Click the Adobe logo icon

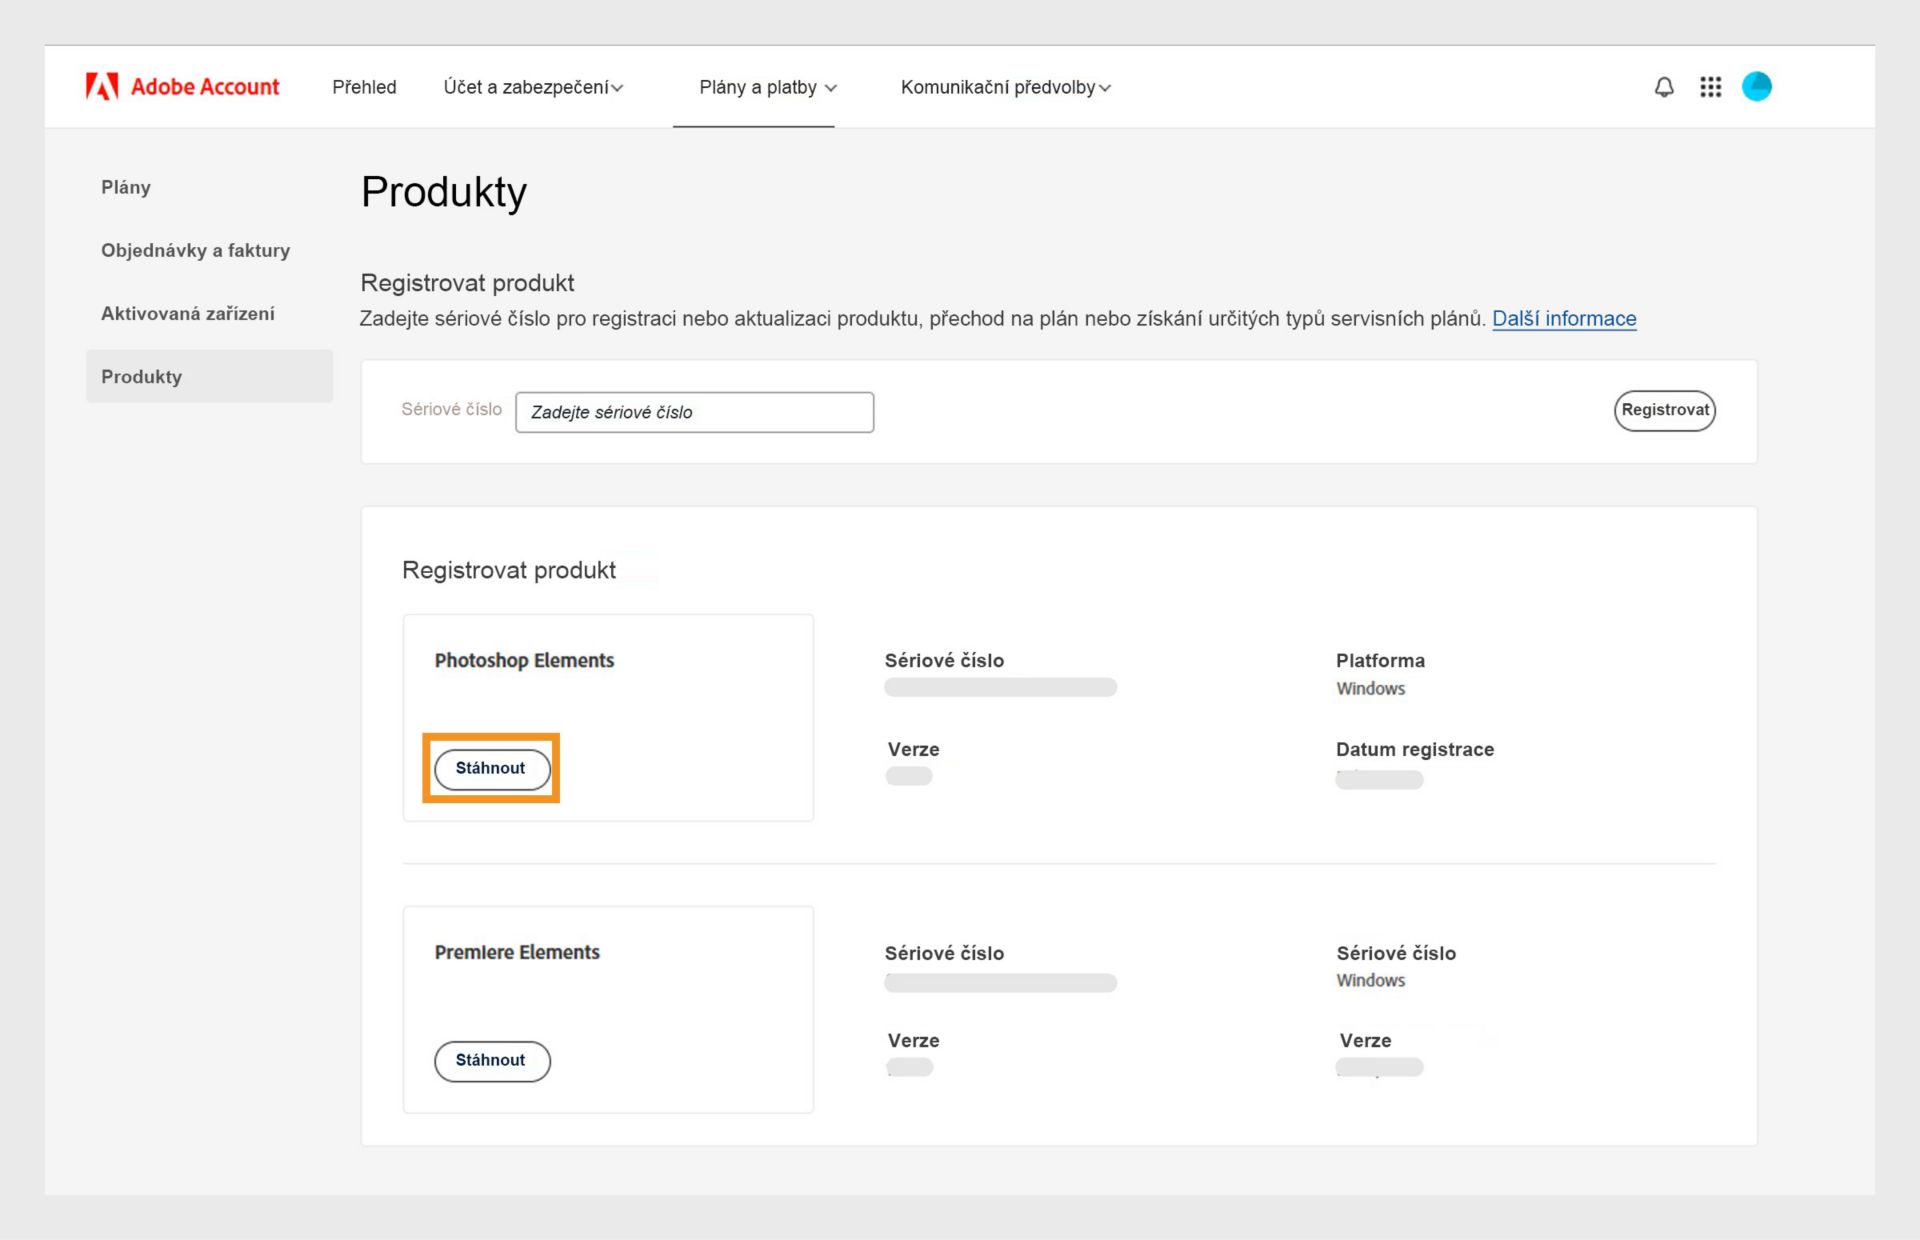(102, 87)
